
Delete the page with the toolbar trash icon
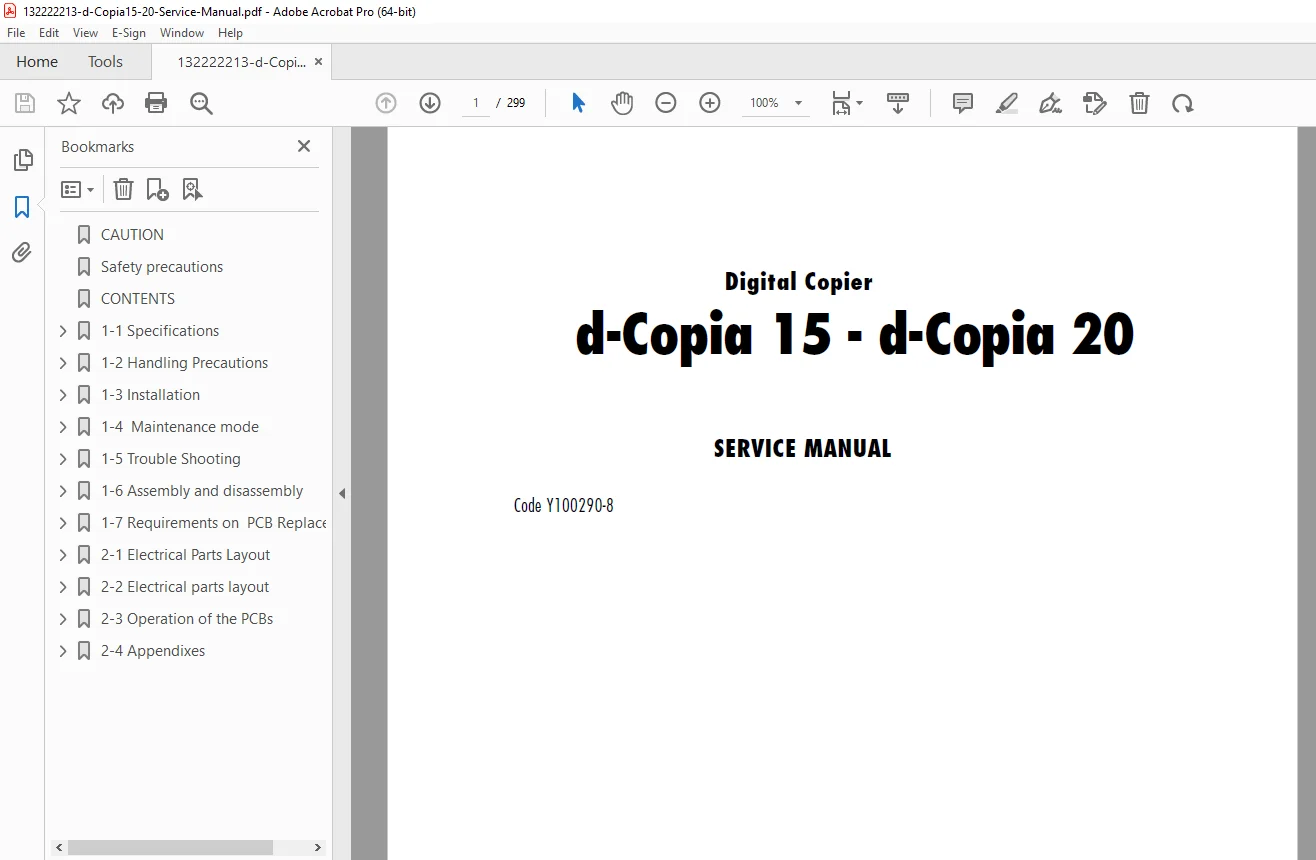[x=1139, y=103]
